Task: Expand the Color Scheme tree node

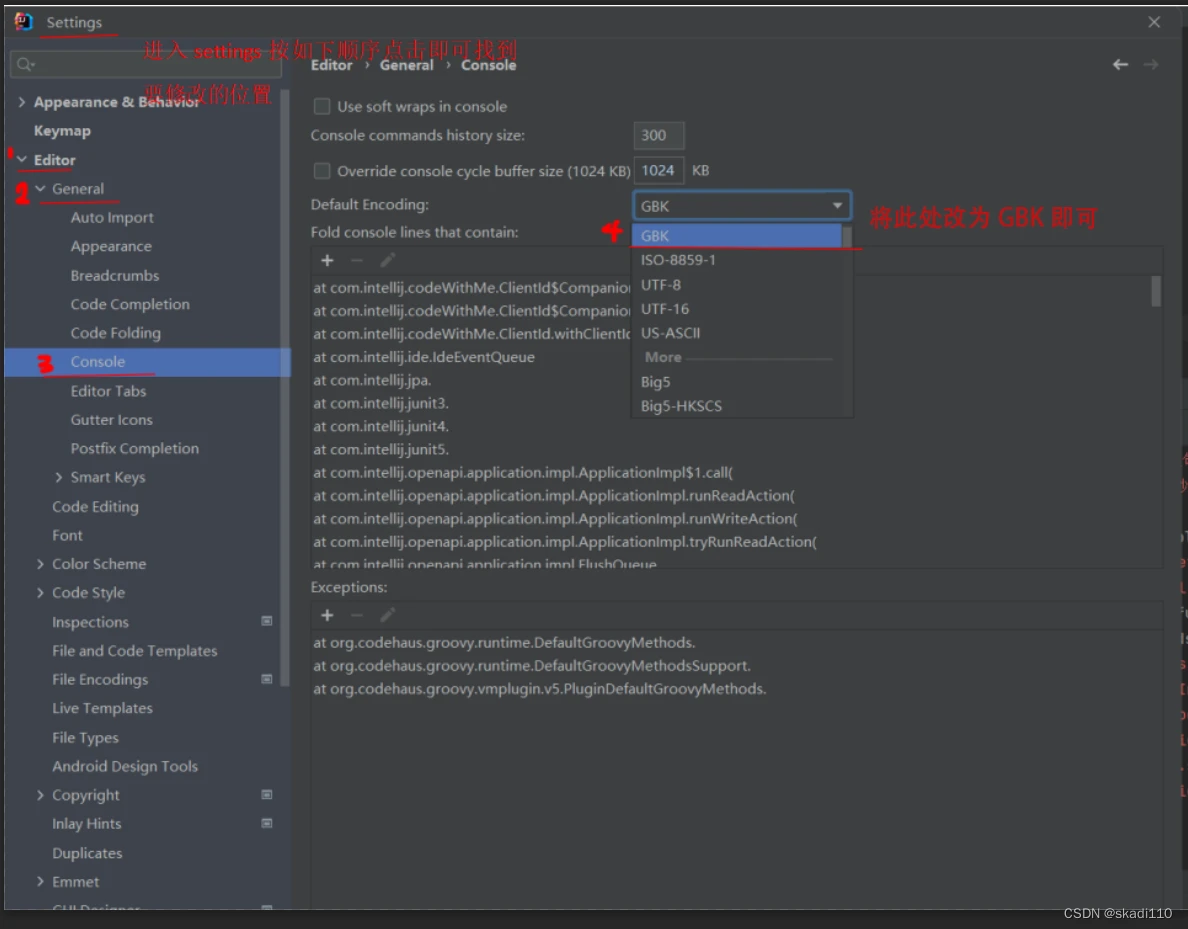Action: click(x=40, y=564)
